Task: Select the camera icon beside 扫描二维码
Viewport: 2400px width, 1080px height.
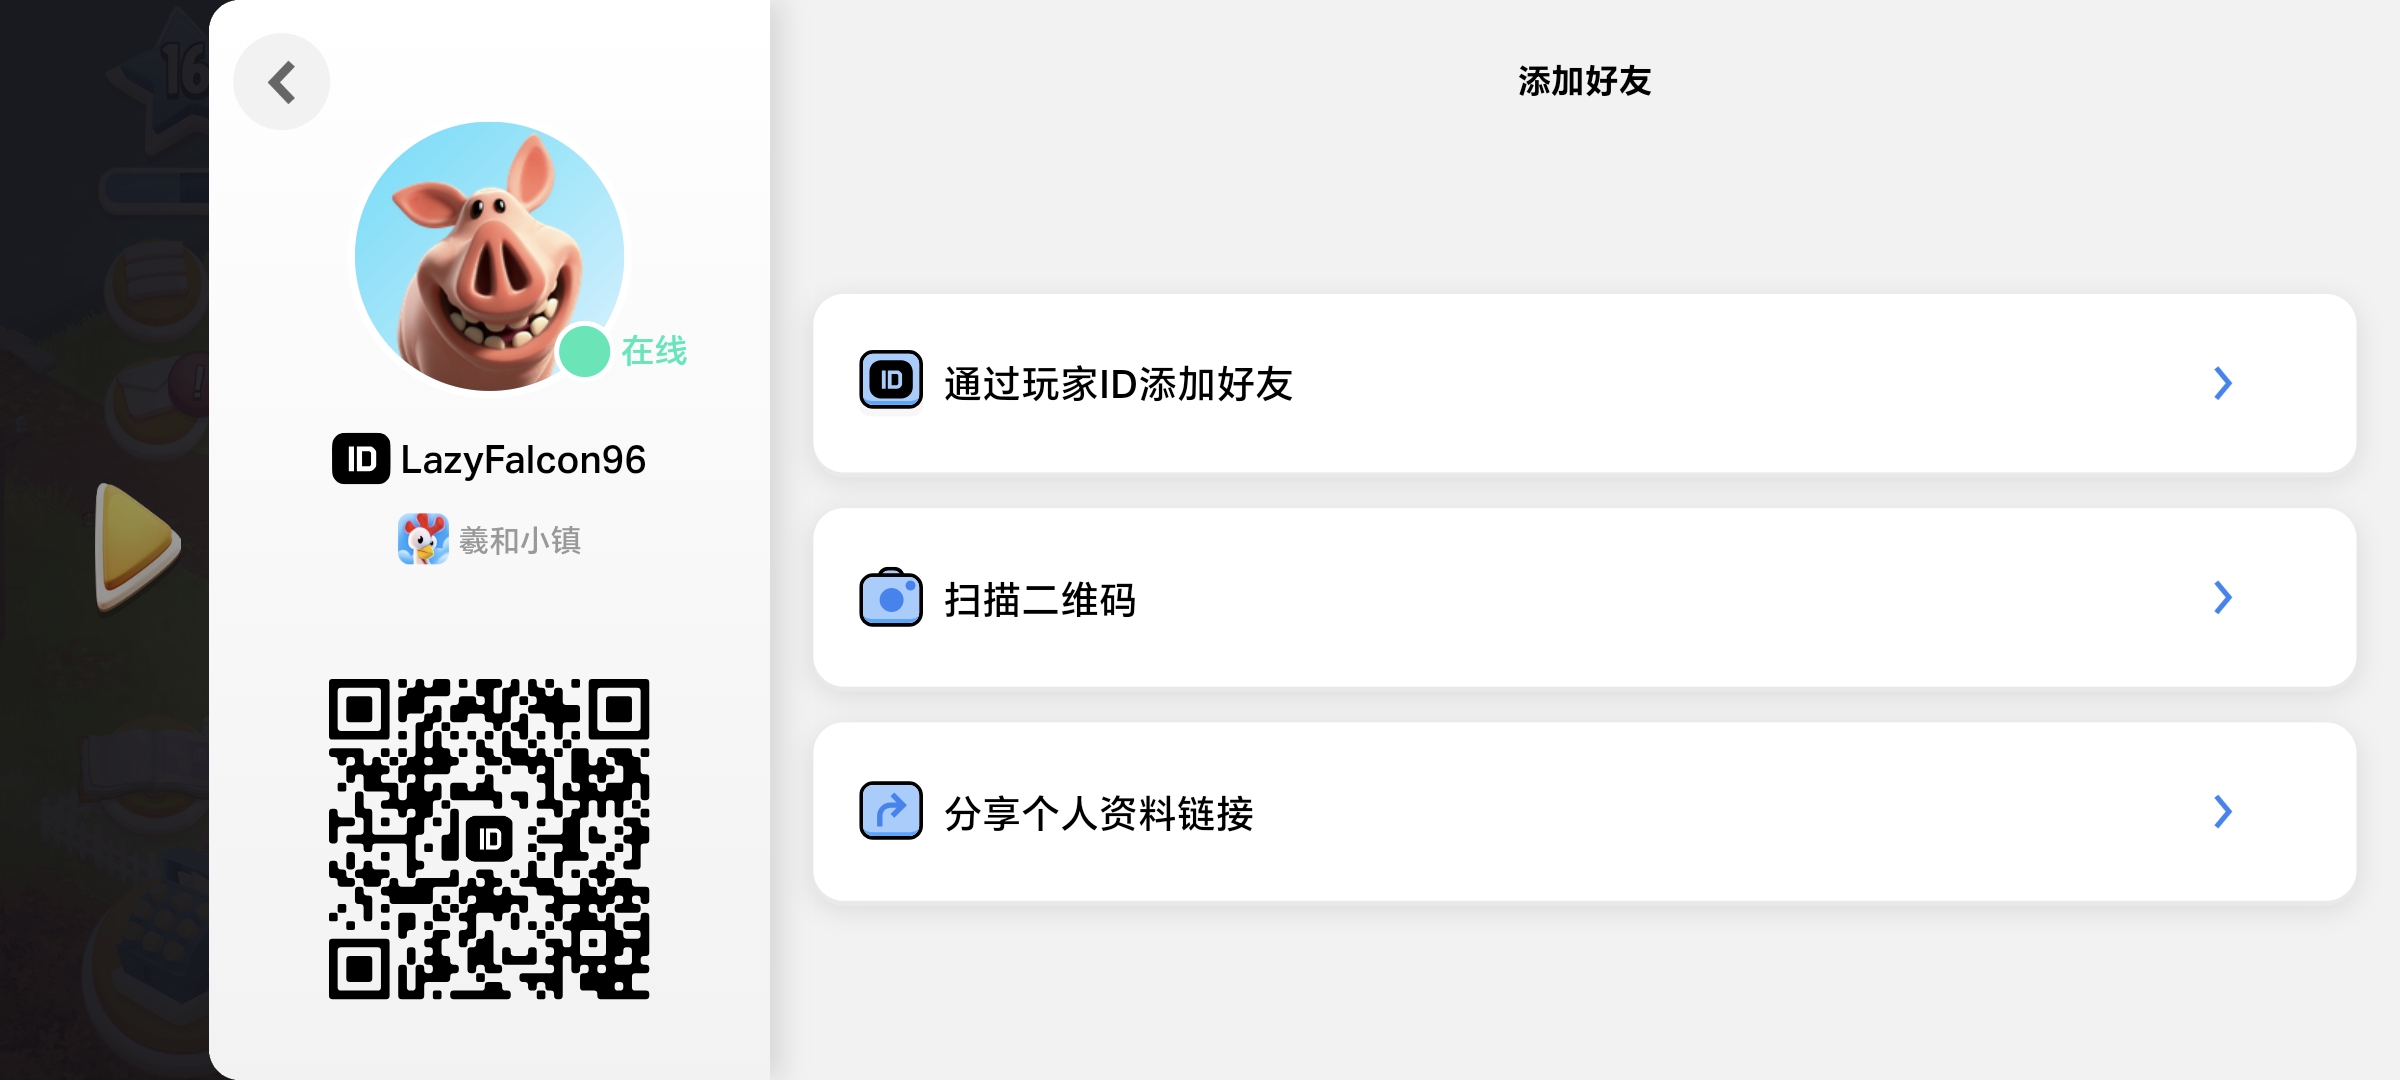Action: 889,598
